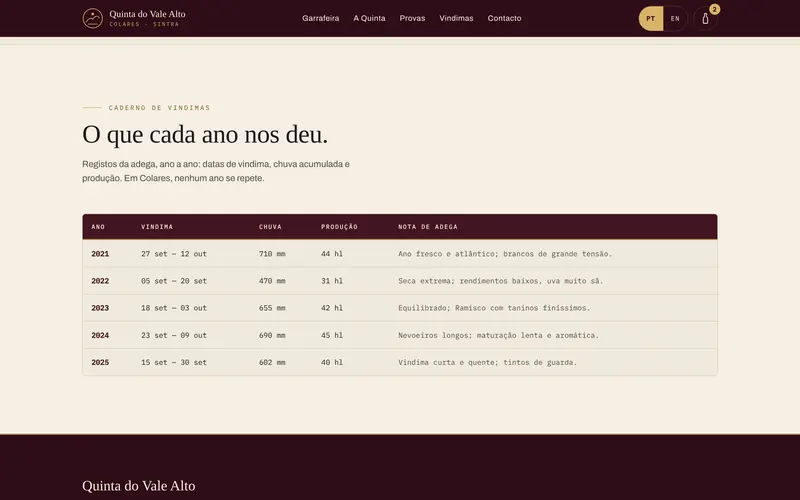Viewport: 800px width, 500px height.
Task: Click production value 40 hl
Action: [332, 363]
